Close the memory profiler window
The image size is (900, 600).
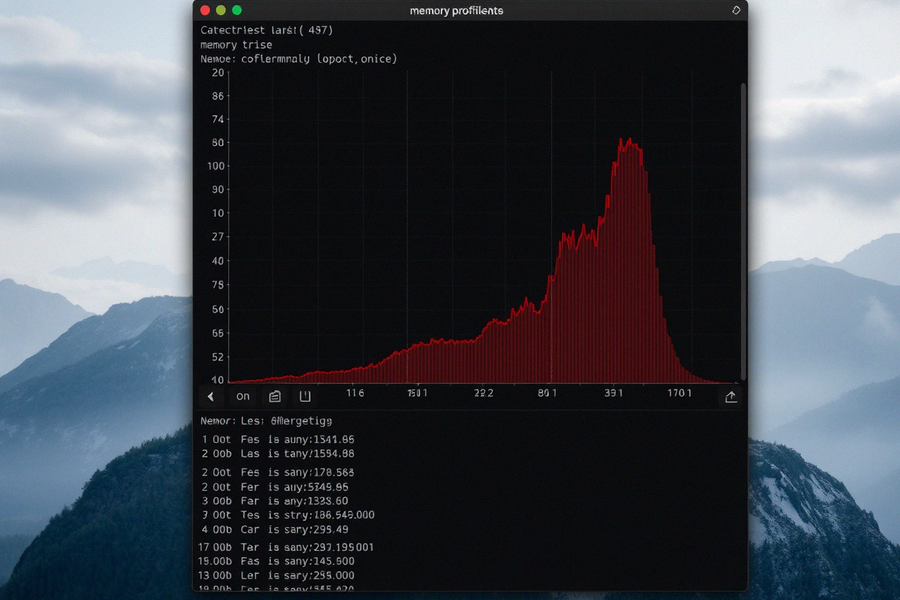coord(205,10)
